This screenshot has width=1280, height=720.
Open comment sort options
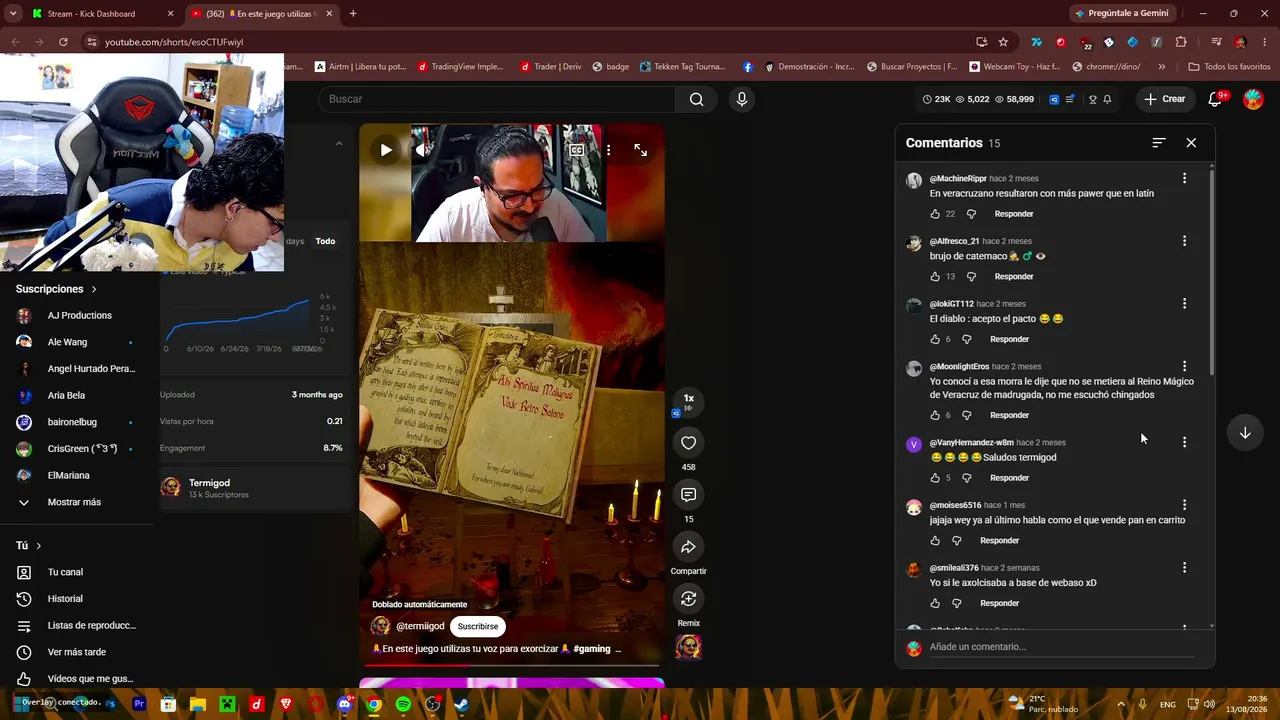click(1158, 143)
